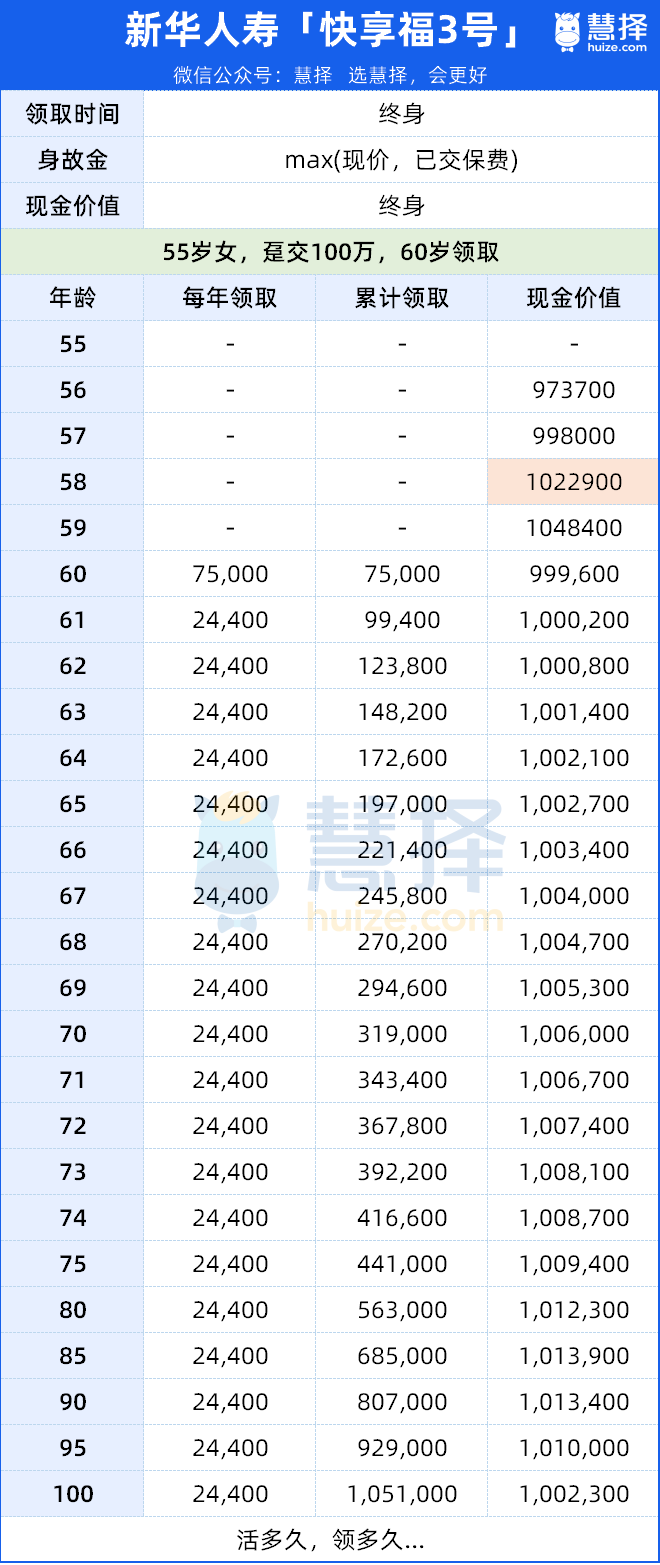
Task: Select 终身 value in the 领取时间 row
Action: [x=402, y=114]
